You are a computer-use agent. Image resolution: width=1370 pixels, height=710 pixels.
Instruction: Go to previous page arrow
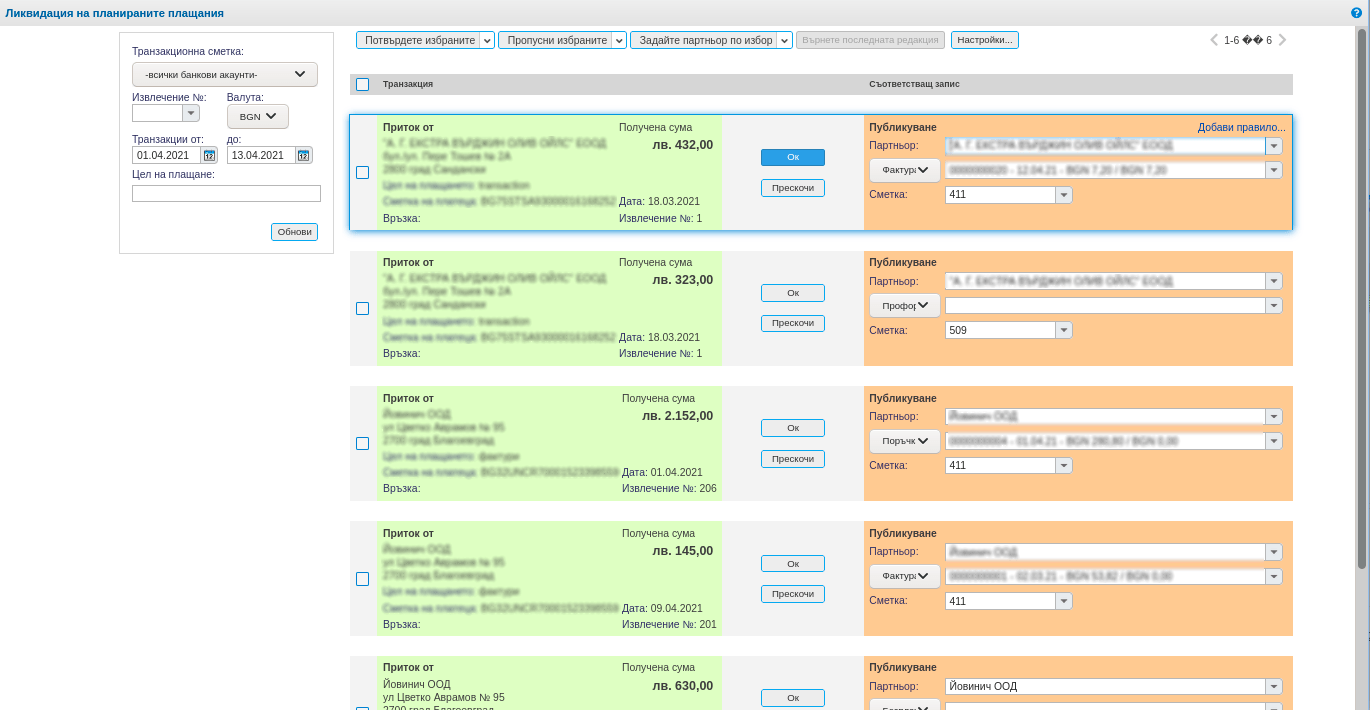tap(1214, 40)
